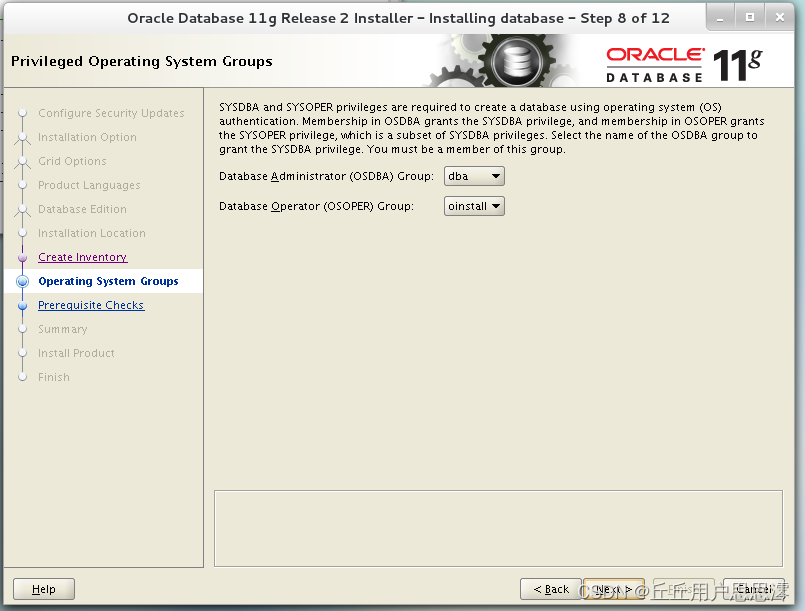Screen dimensions: 805x611
Task: Click the Install Product step label
Action: [x=76, y=353]
